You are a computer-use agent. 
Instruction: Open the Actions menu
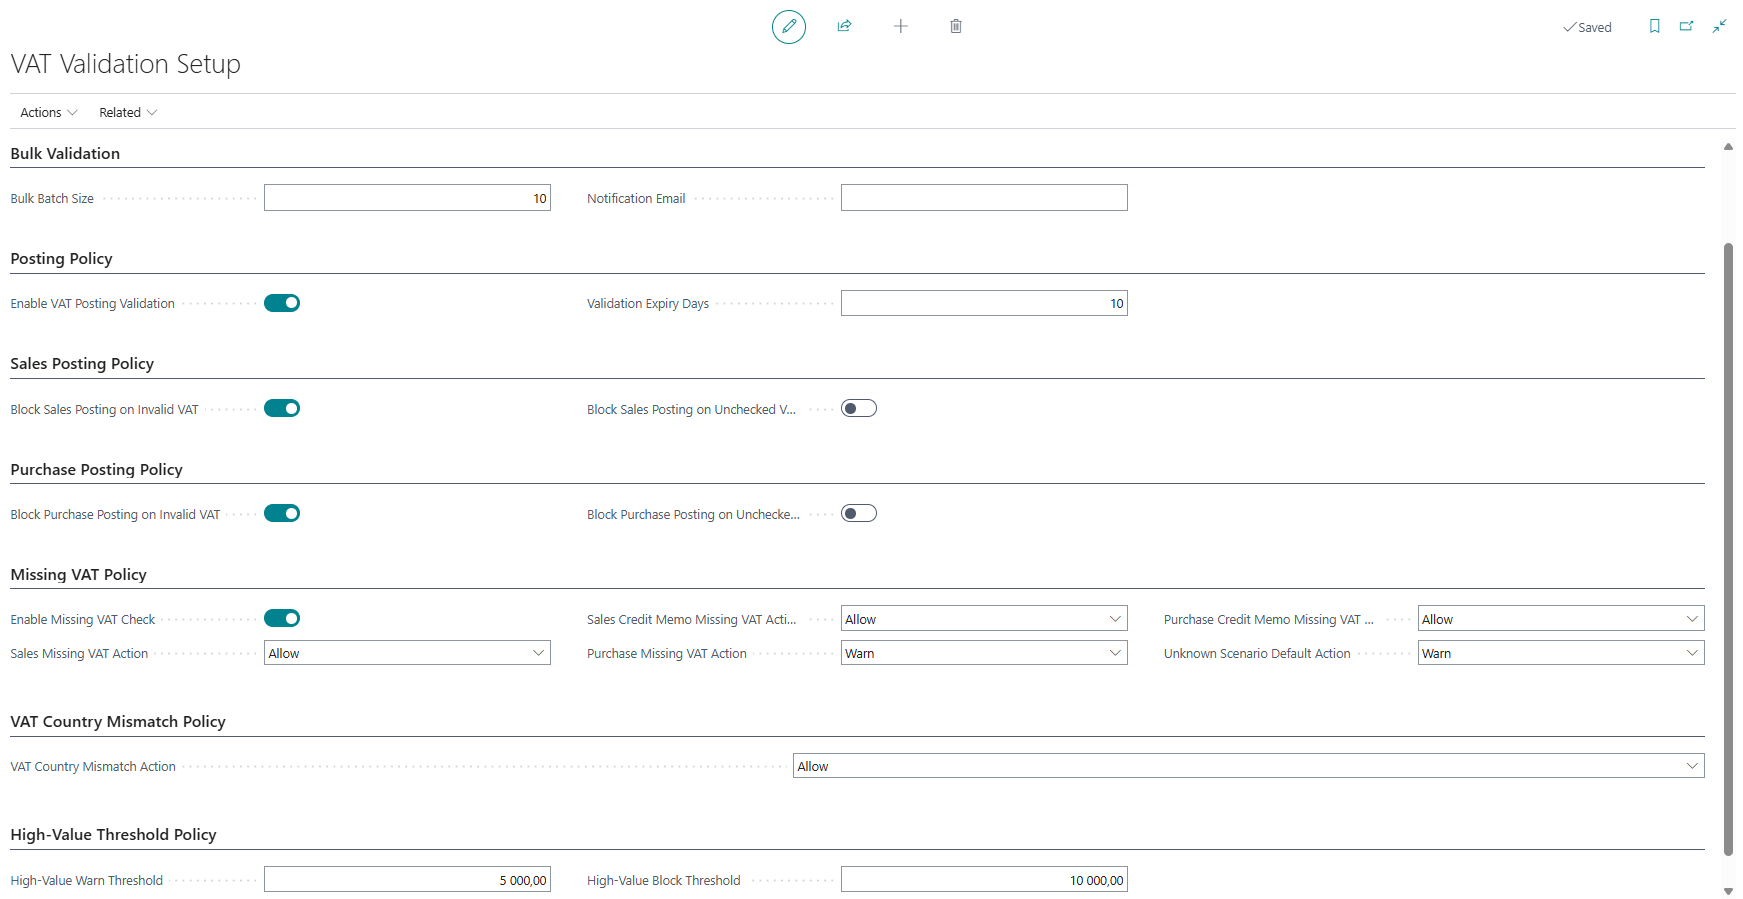49,113
